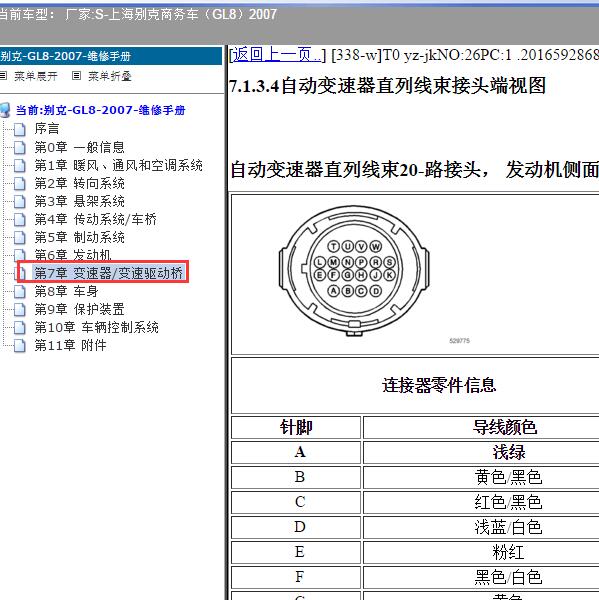This screenshot has height=600, width=599.
Task: Click the page icon next to 第4章
Action: (x=20, y=220)
